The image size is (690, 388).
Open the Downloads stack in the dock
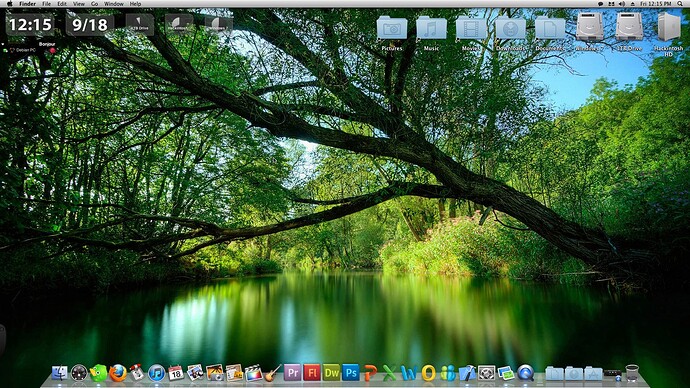pos(574,374)
